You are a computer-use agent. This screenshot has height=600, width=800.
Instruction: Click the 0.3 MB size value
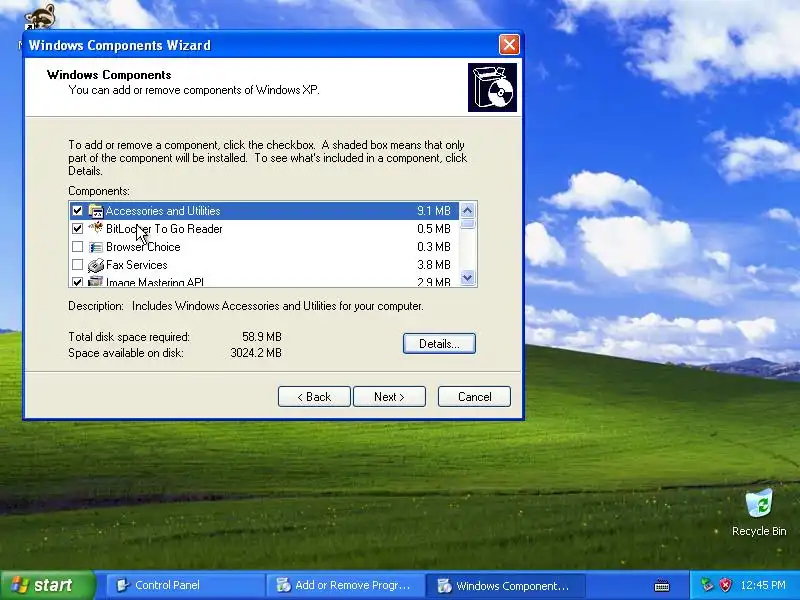click(x=434, y=247)
